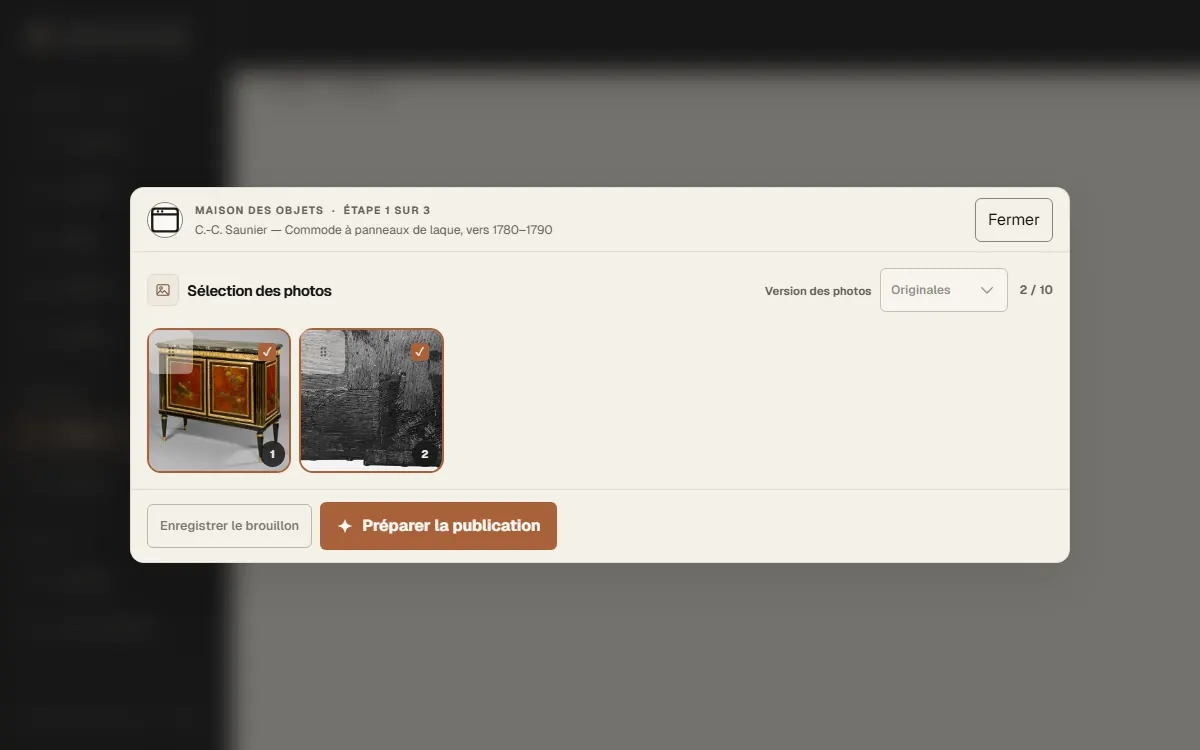This screenshot has width=1200, height=750.
Task: Click the Maison des Objets window icon
Action: point(165,220)
